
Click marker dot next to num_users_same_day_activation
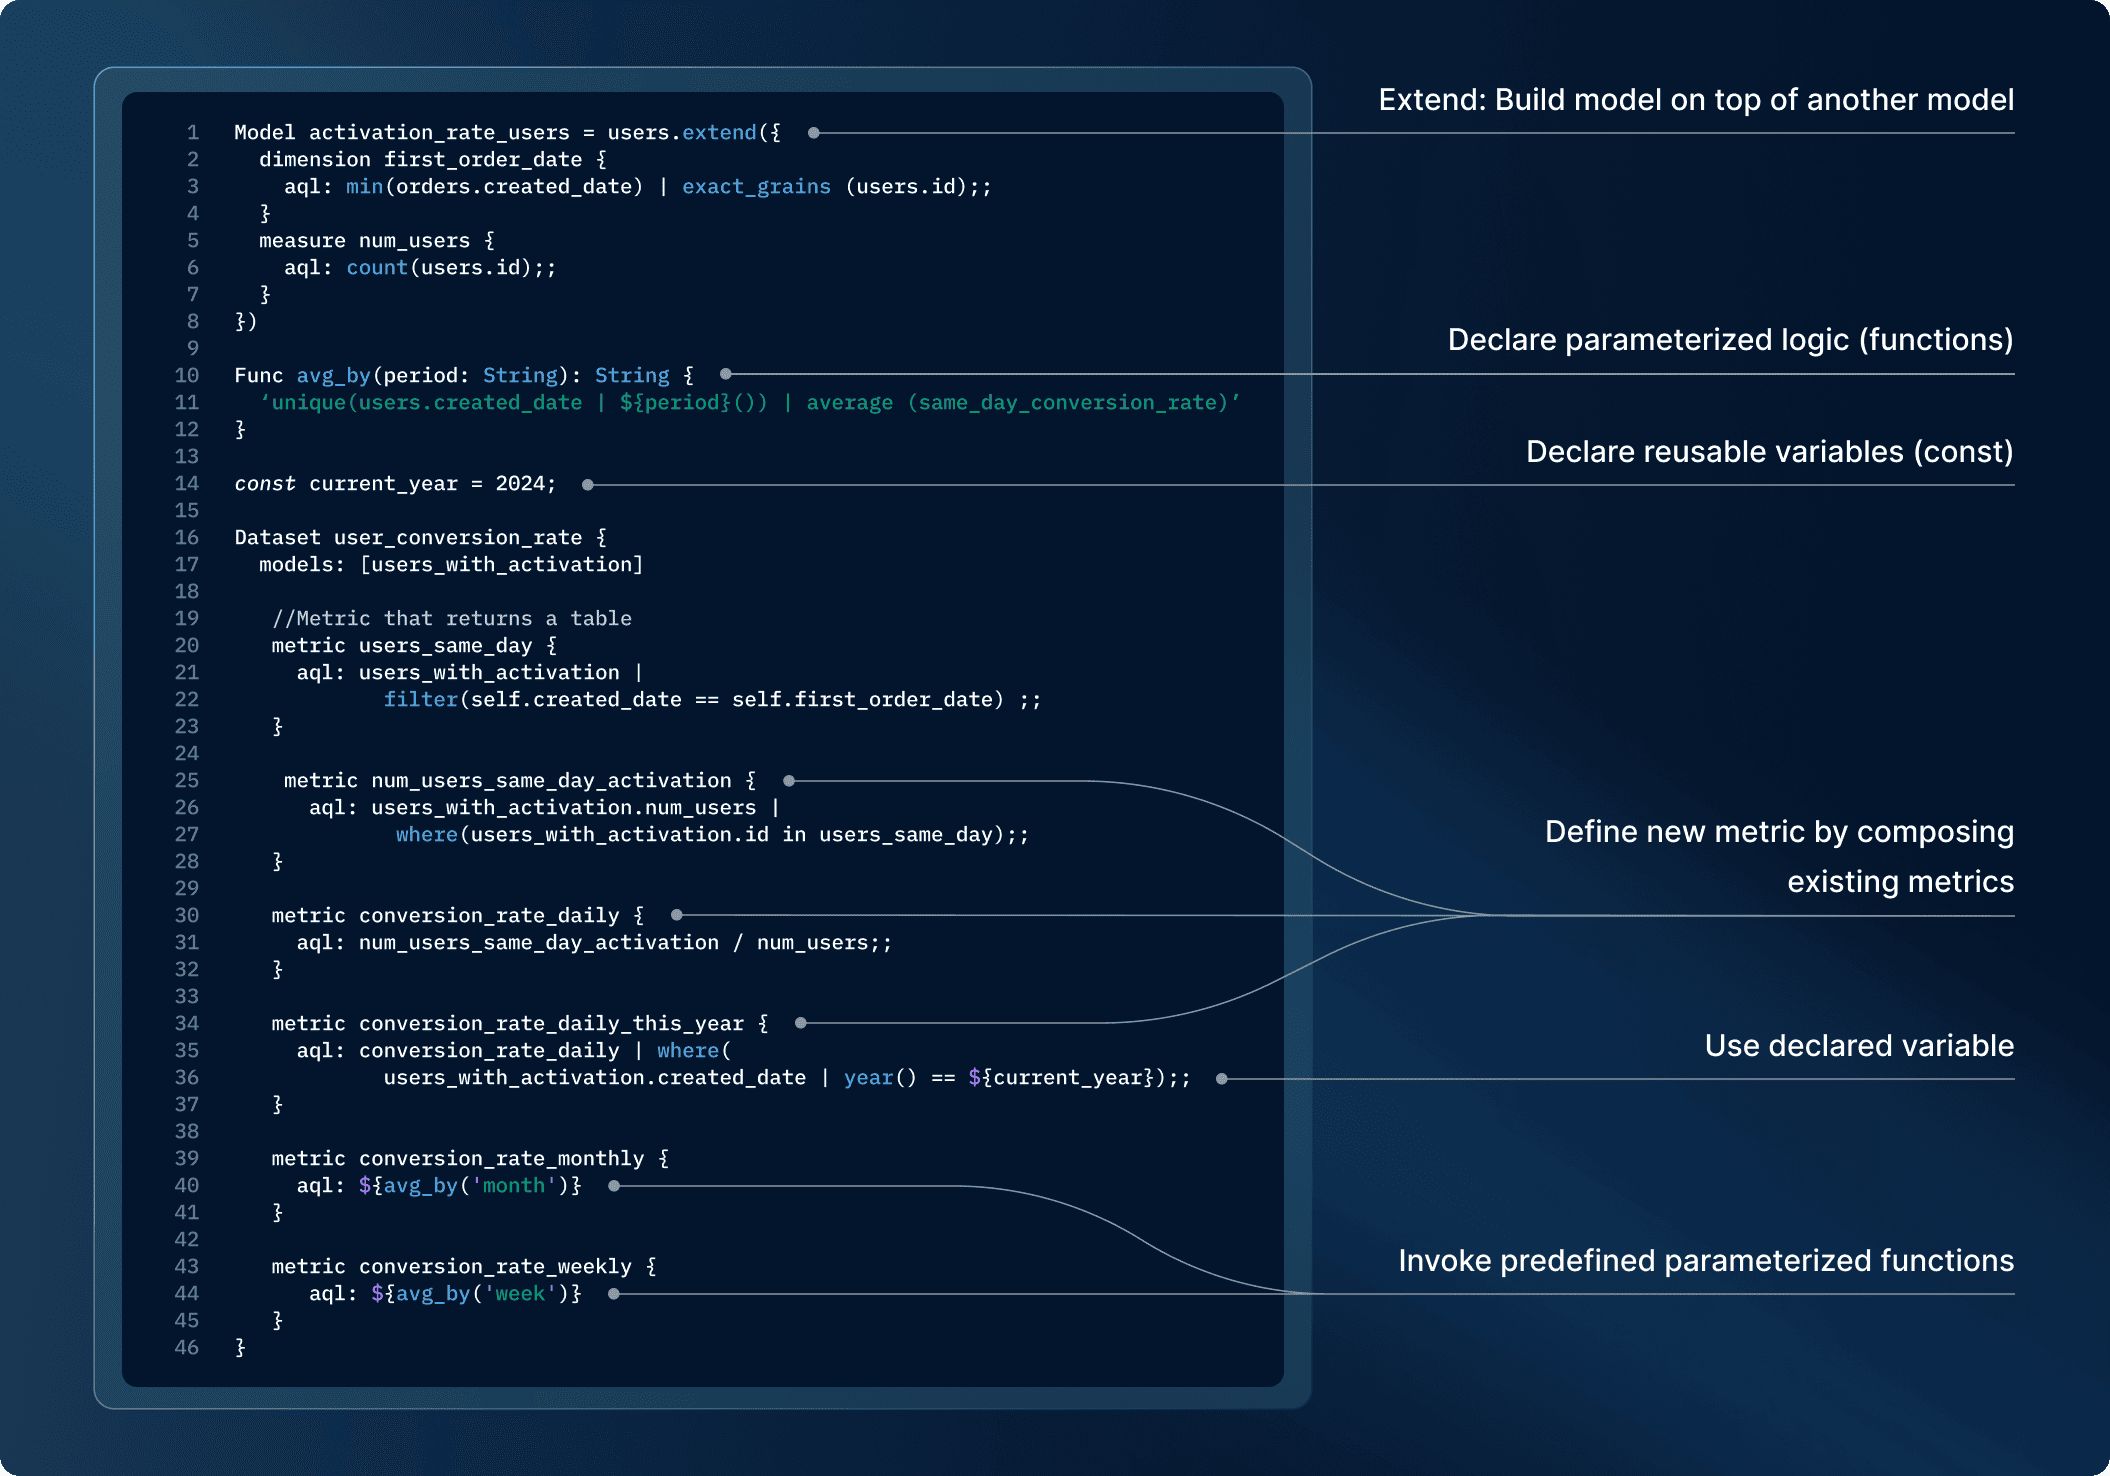pos(789,780)
